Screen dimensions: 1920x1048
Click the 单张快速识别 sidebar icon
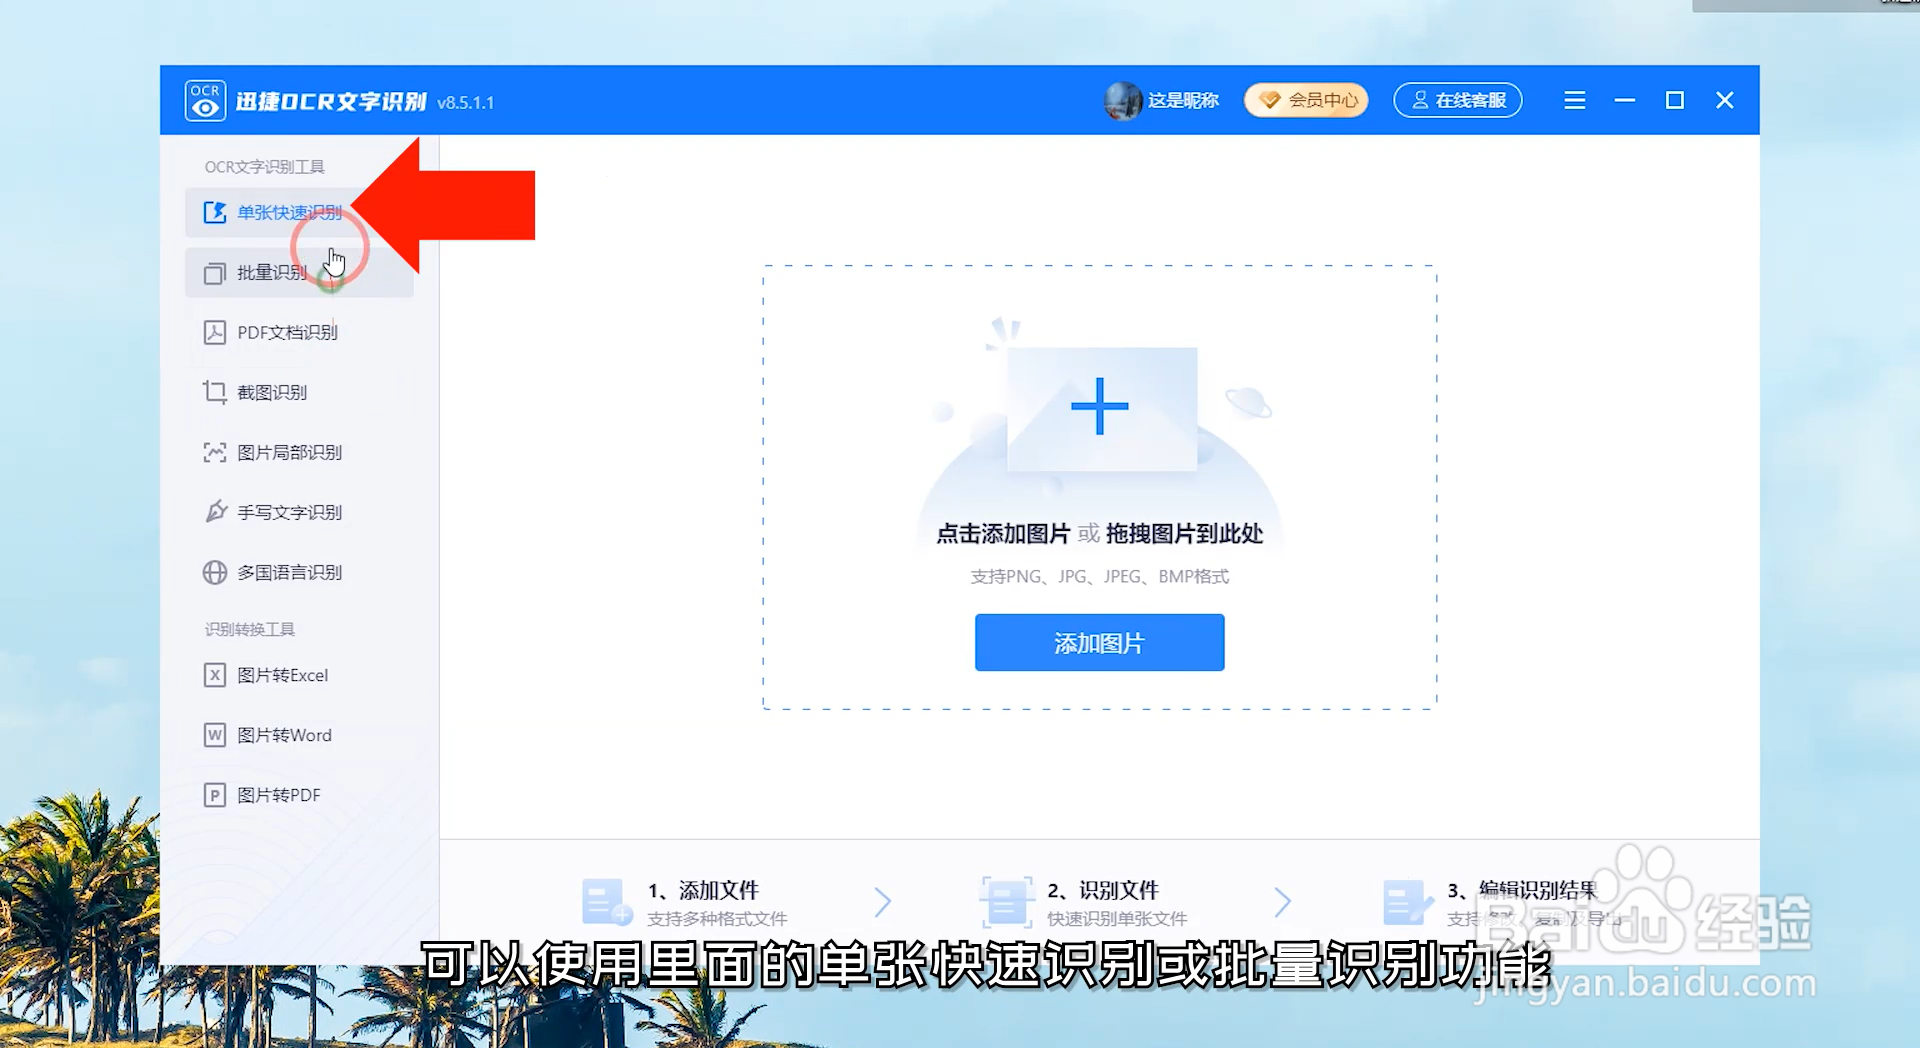click(x=215, y=212)
